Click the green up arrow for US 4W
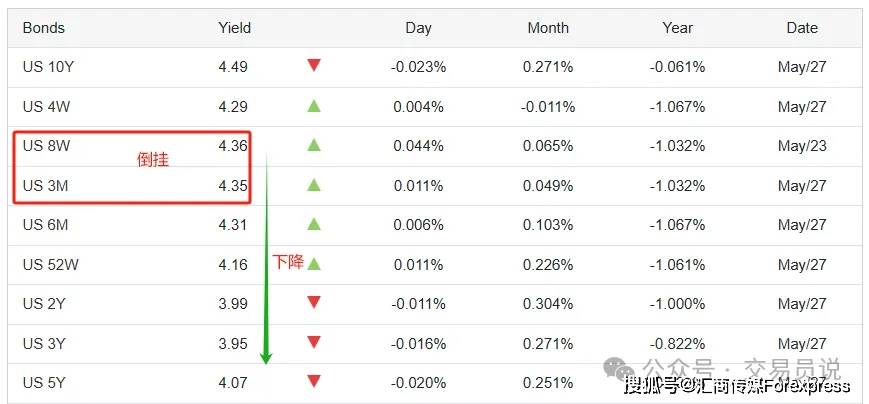This screenshot has height=404, width=869. coord(314,105)
